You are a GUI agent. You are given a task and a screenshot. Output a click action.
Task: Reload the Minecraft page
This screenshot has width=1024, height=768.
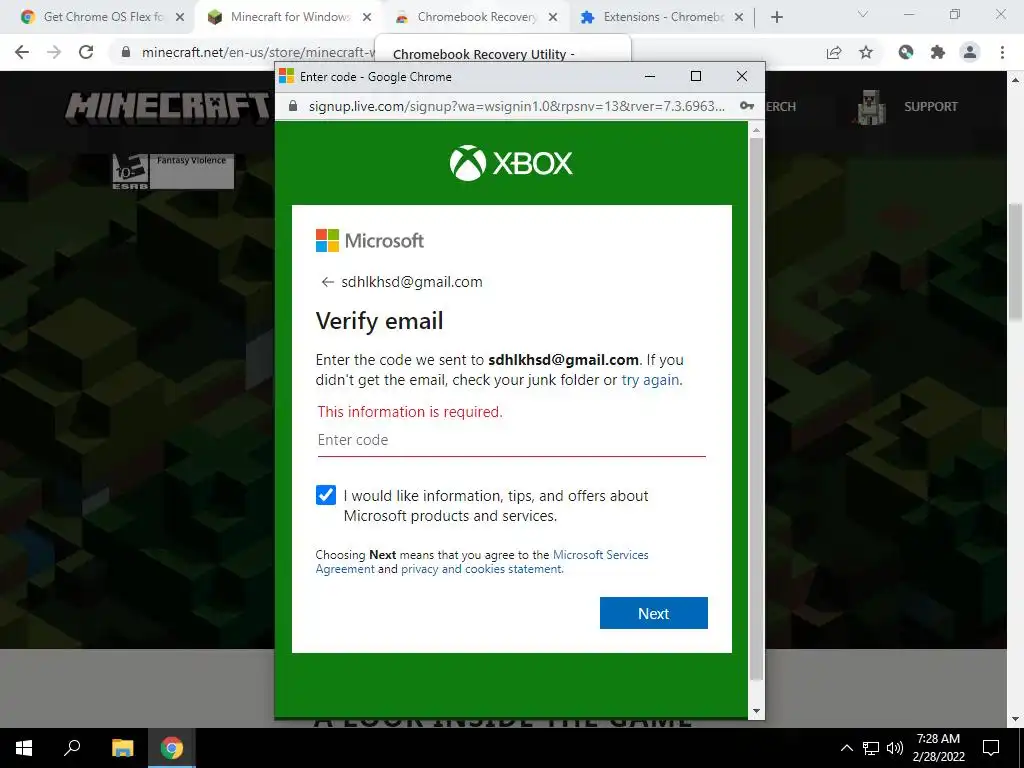(x=86, y=52)
